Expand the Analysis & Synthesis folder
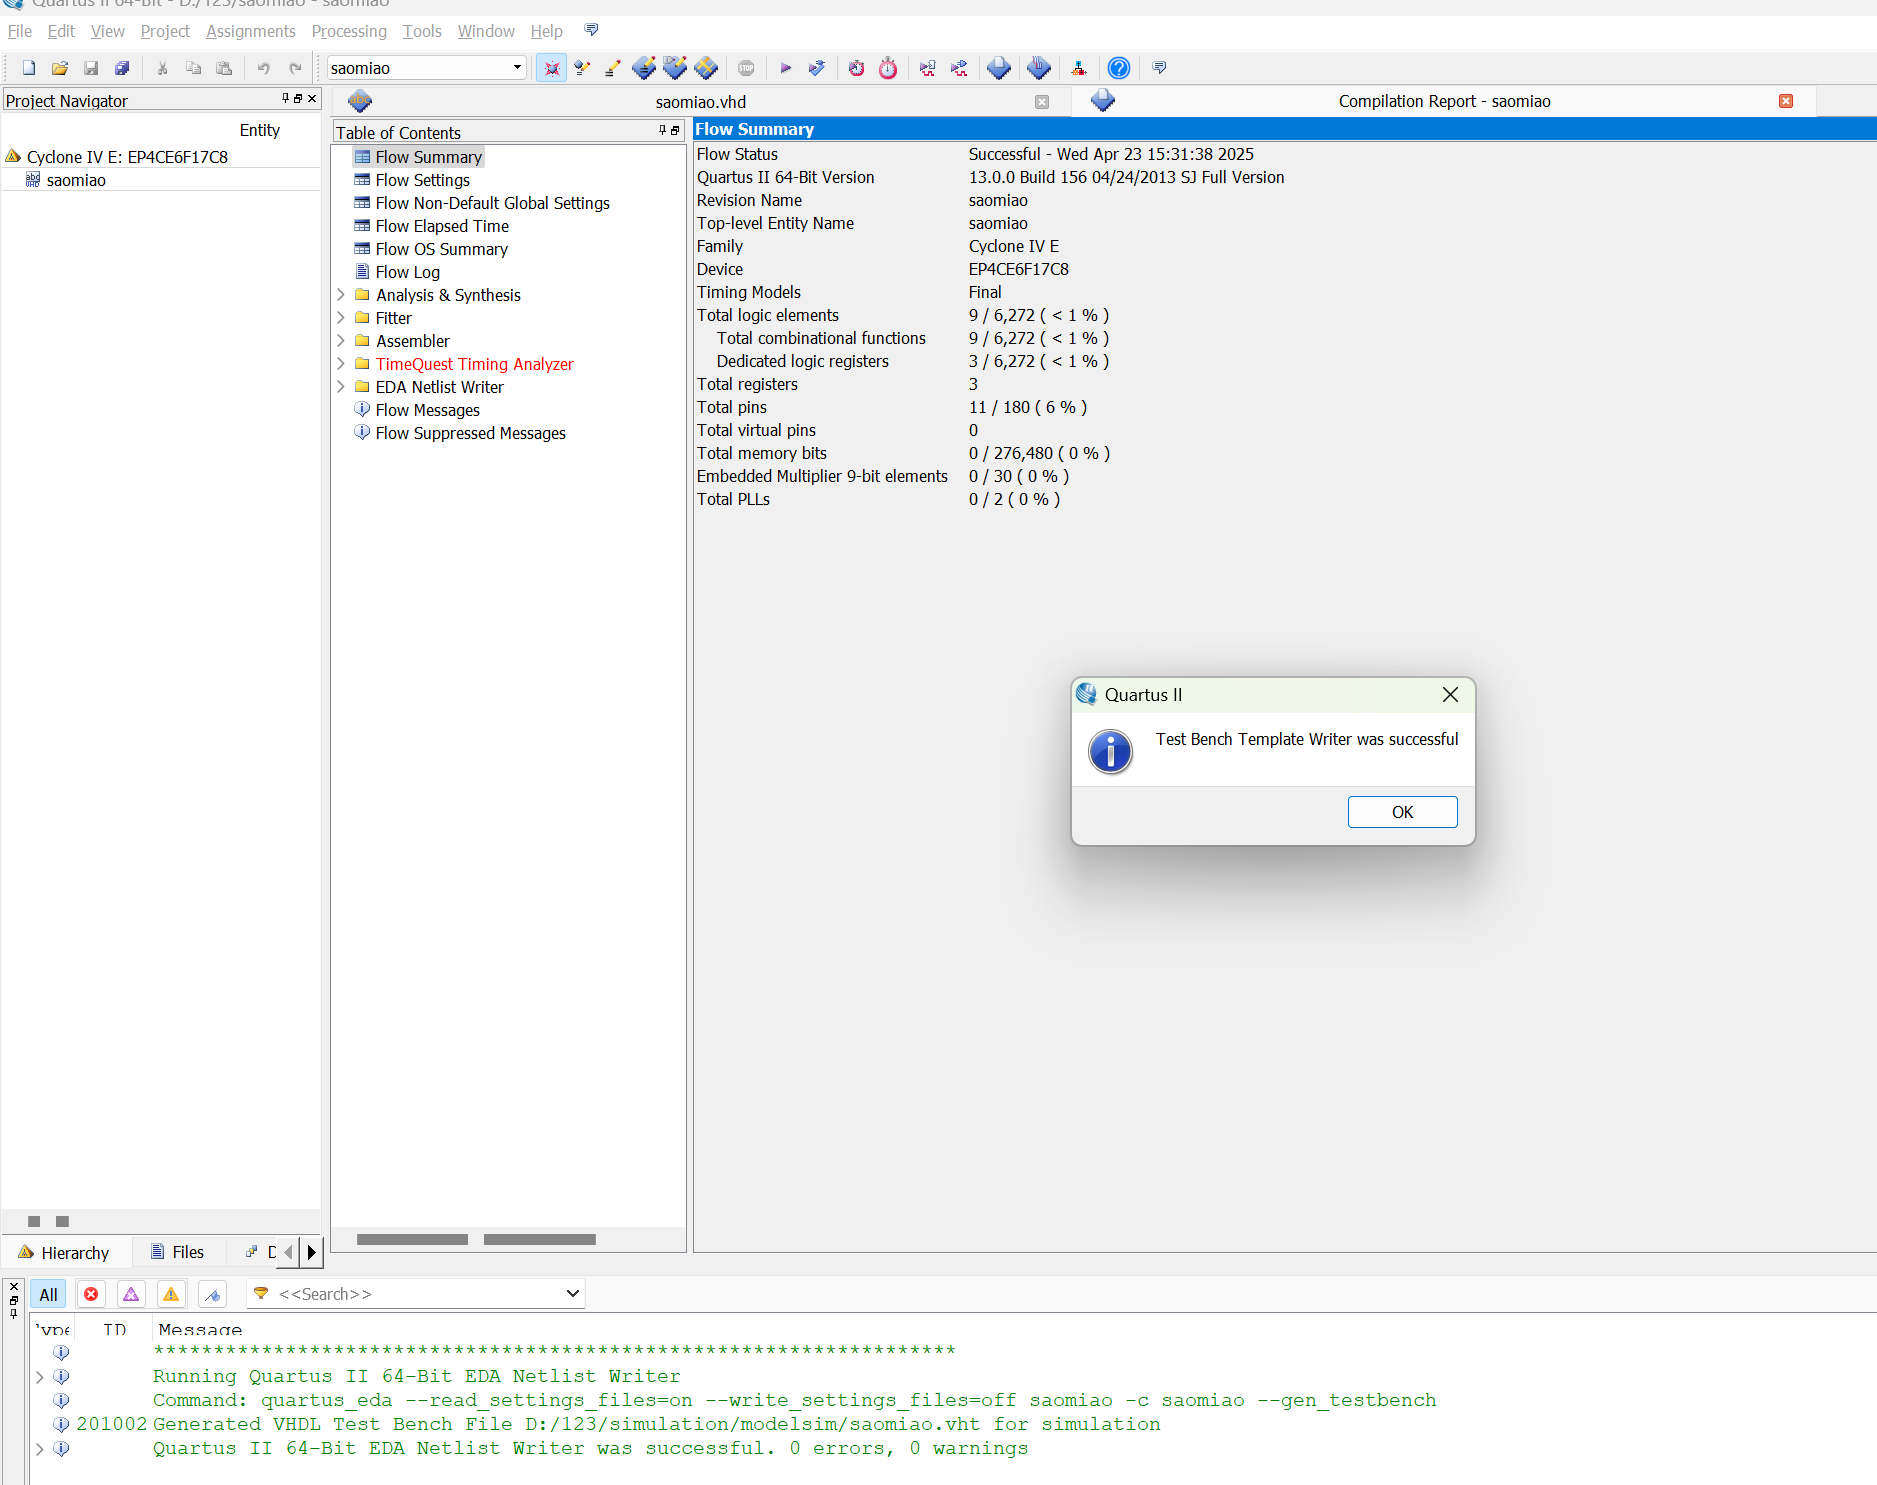Screen dimensions: 1877x1485 click(341, 295)
